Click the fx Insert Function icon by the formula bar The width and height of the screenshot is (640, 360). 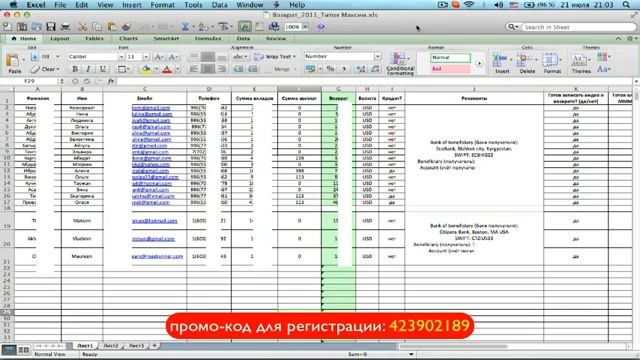[111, 81]
